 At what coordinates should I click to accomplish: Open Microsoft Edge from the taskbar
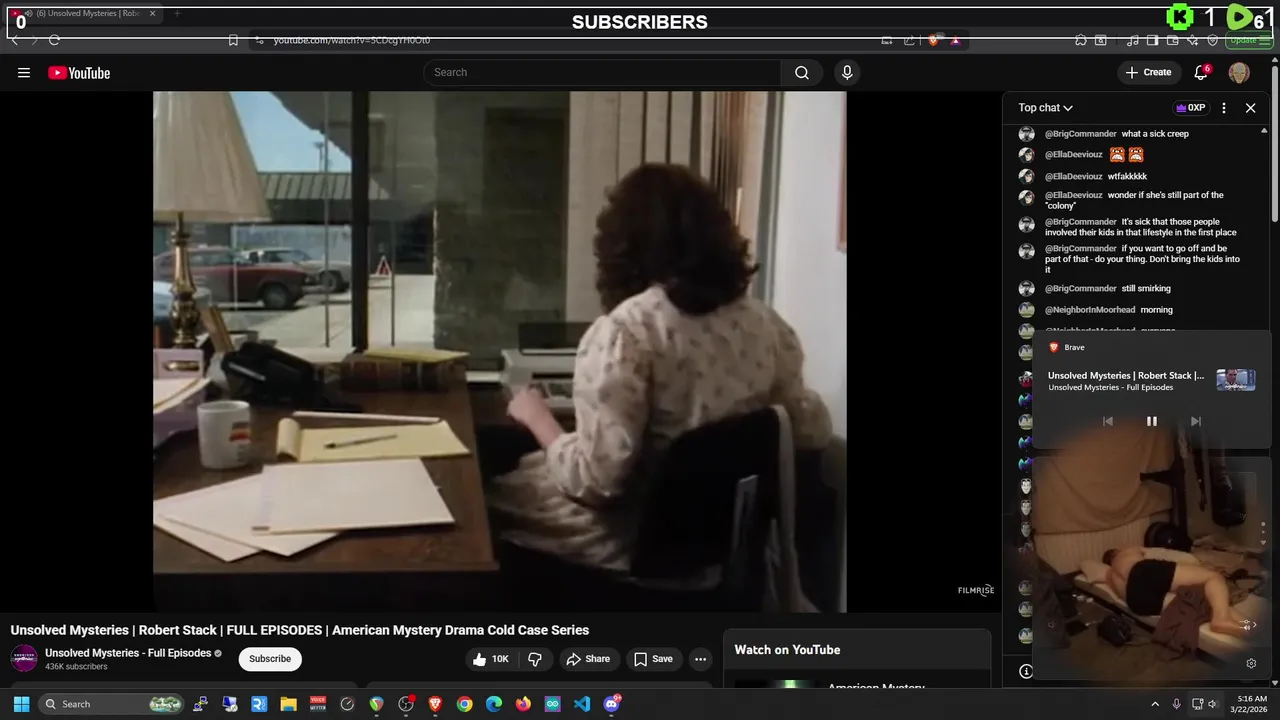(494, 704)
